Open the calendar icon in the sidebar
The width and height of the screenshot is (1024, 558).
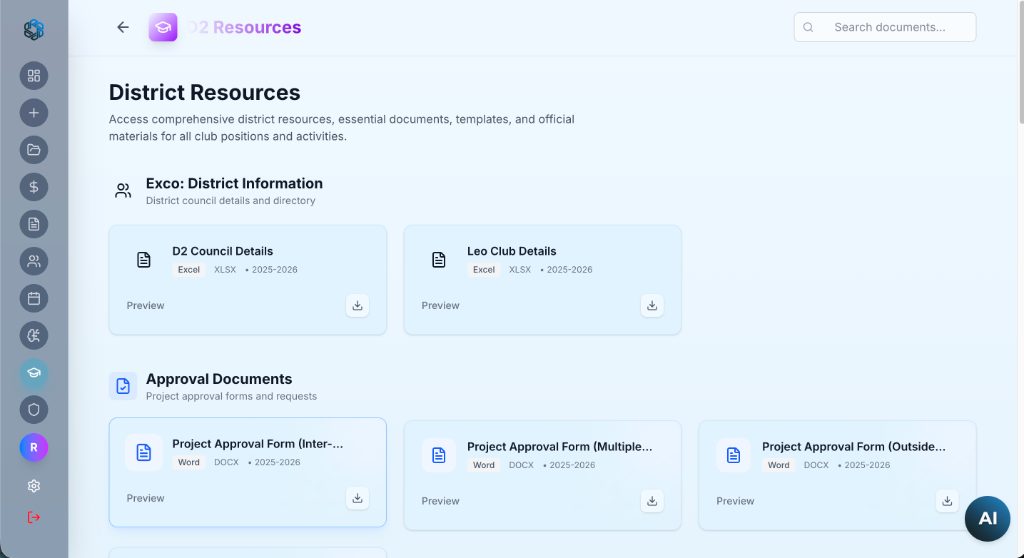34,299
